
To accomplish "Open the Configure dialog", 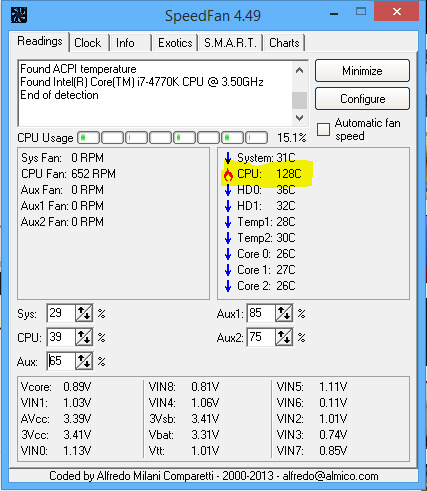I will 362,99.
